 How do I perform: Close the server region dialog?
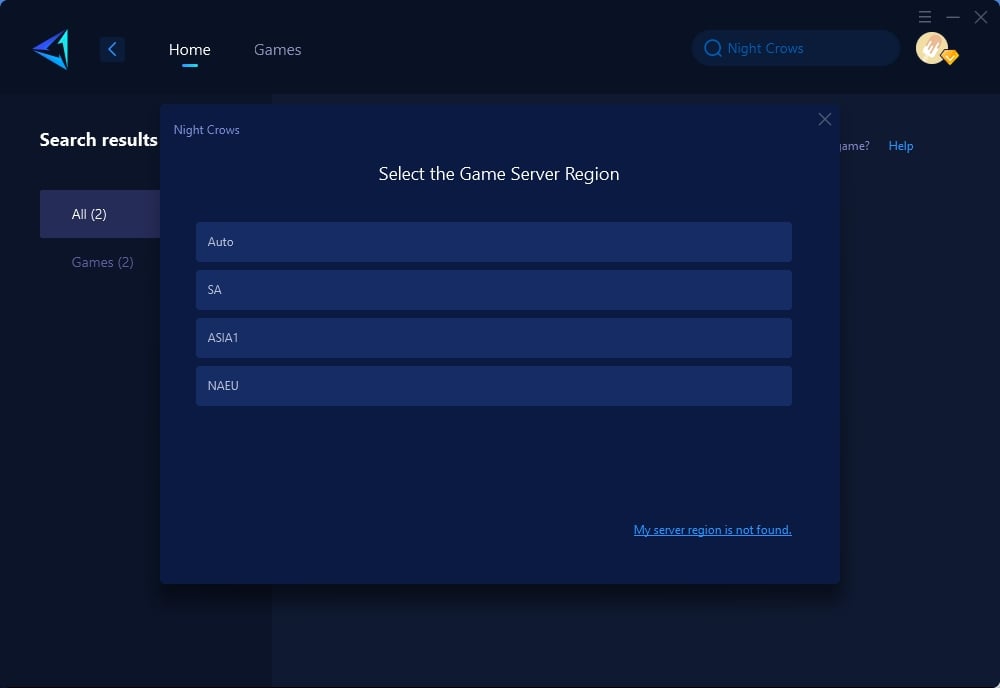(x=825, y=119)
